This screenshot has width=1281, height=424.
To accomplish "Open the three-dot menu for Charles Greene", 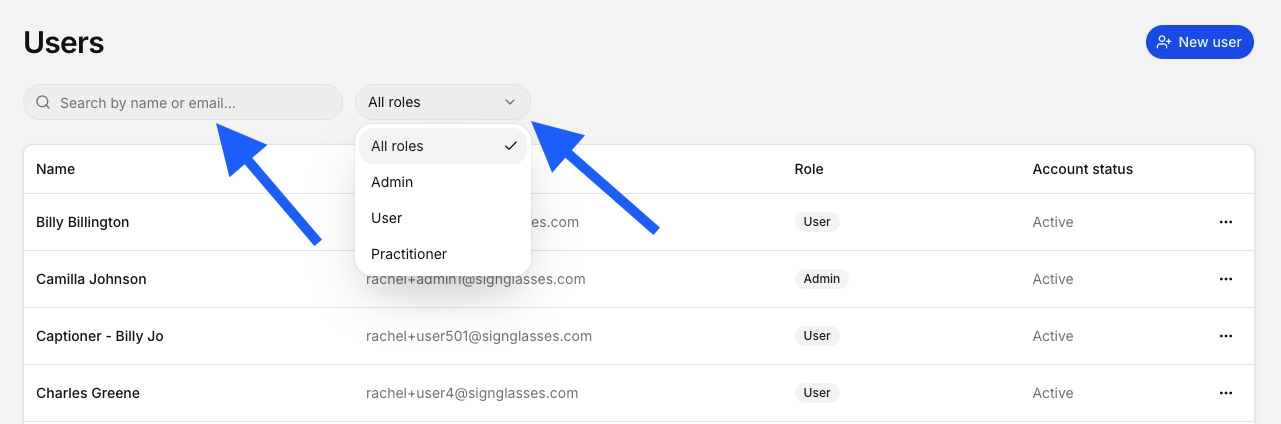I will coord(1226,393).
